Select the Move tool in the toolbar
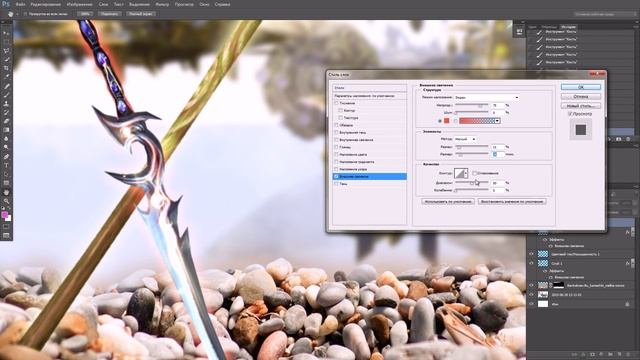This screenshot has height=360, width=640. [6, 33]
